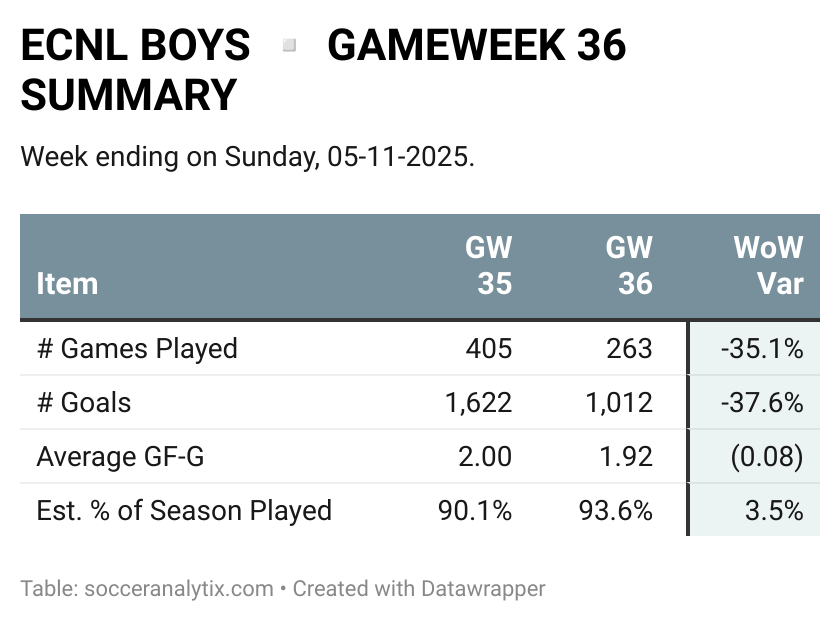This screenshot has width=840, height=622.
Task: Click the 1,622 goals value
Action: (x=478, y=403)
